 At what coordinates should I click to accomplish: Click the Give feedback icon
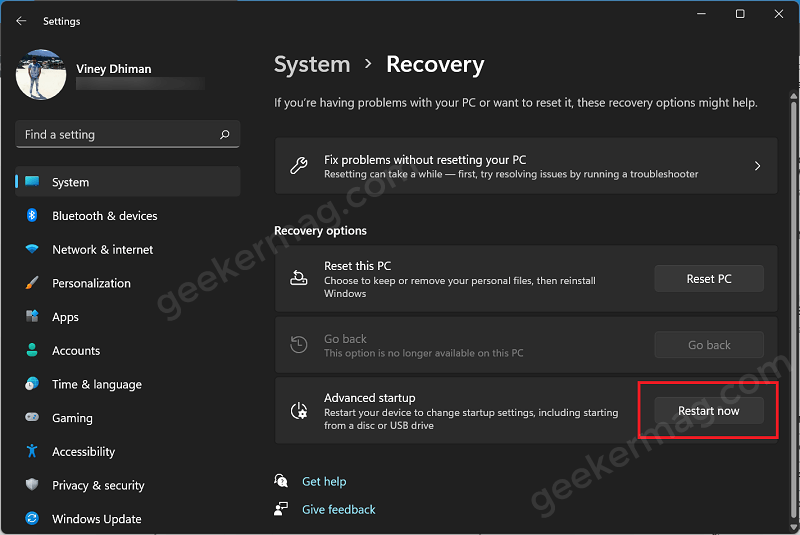[281, 508]
